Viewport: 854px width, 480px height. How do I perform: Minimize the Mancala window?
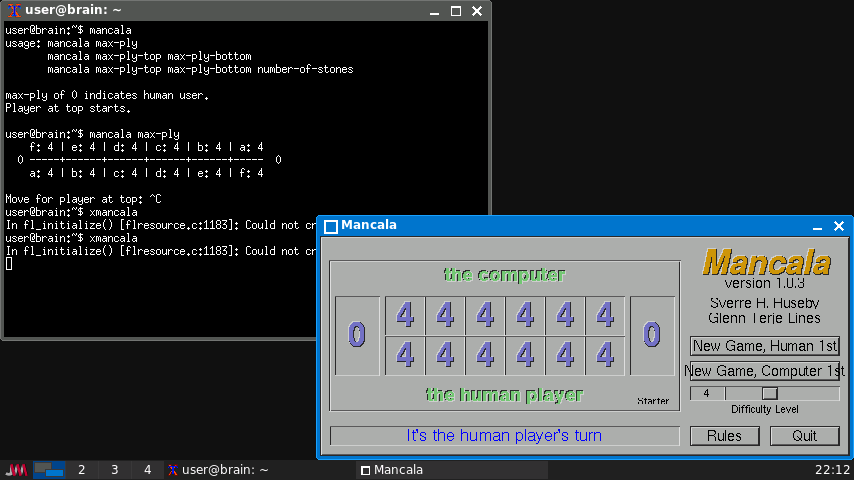tap(817, 226)
